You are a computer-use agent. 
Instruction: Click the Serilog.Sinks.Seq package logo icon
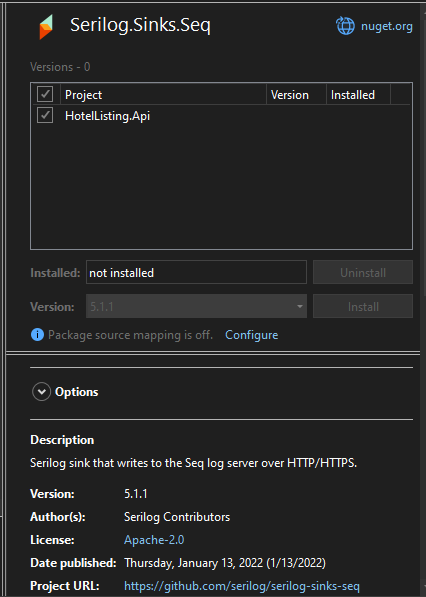[x=46, y=27]
